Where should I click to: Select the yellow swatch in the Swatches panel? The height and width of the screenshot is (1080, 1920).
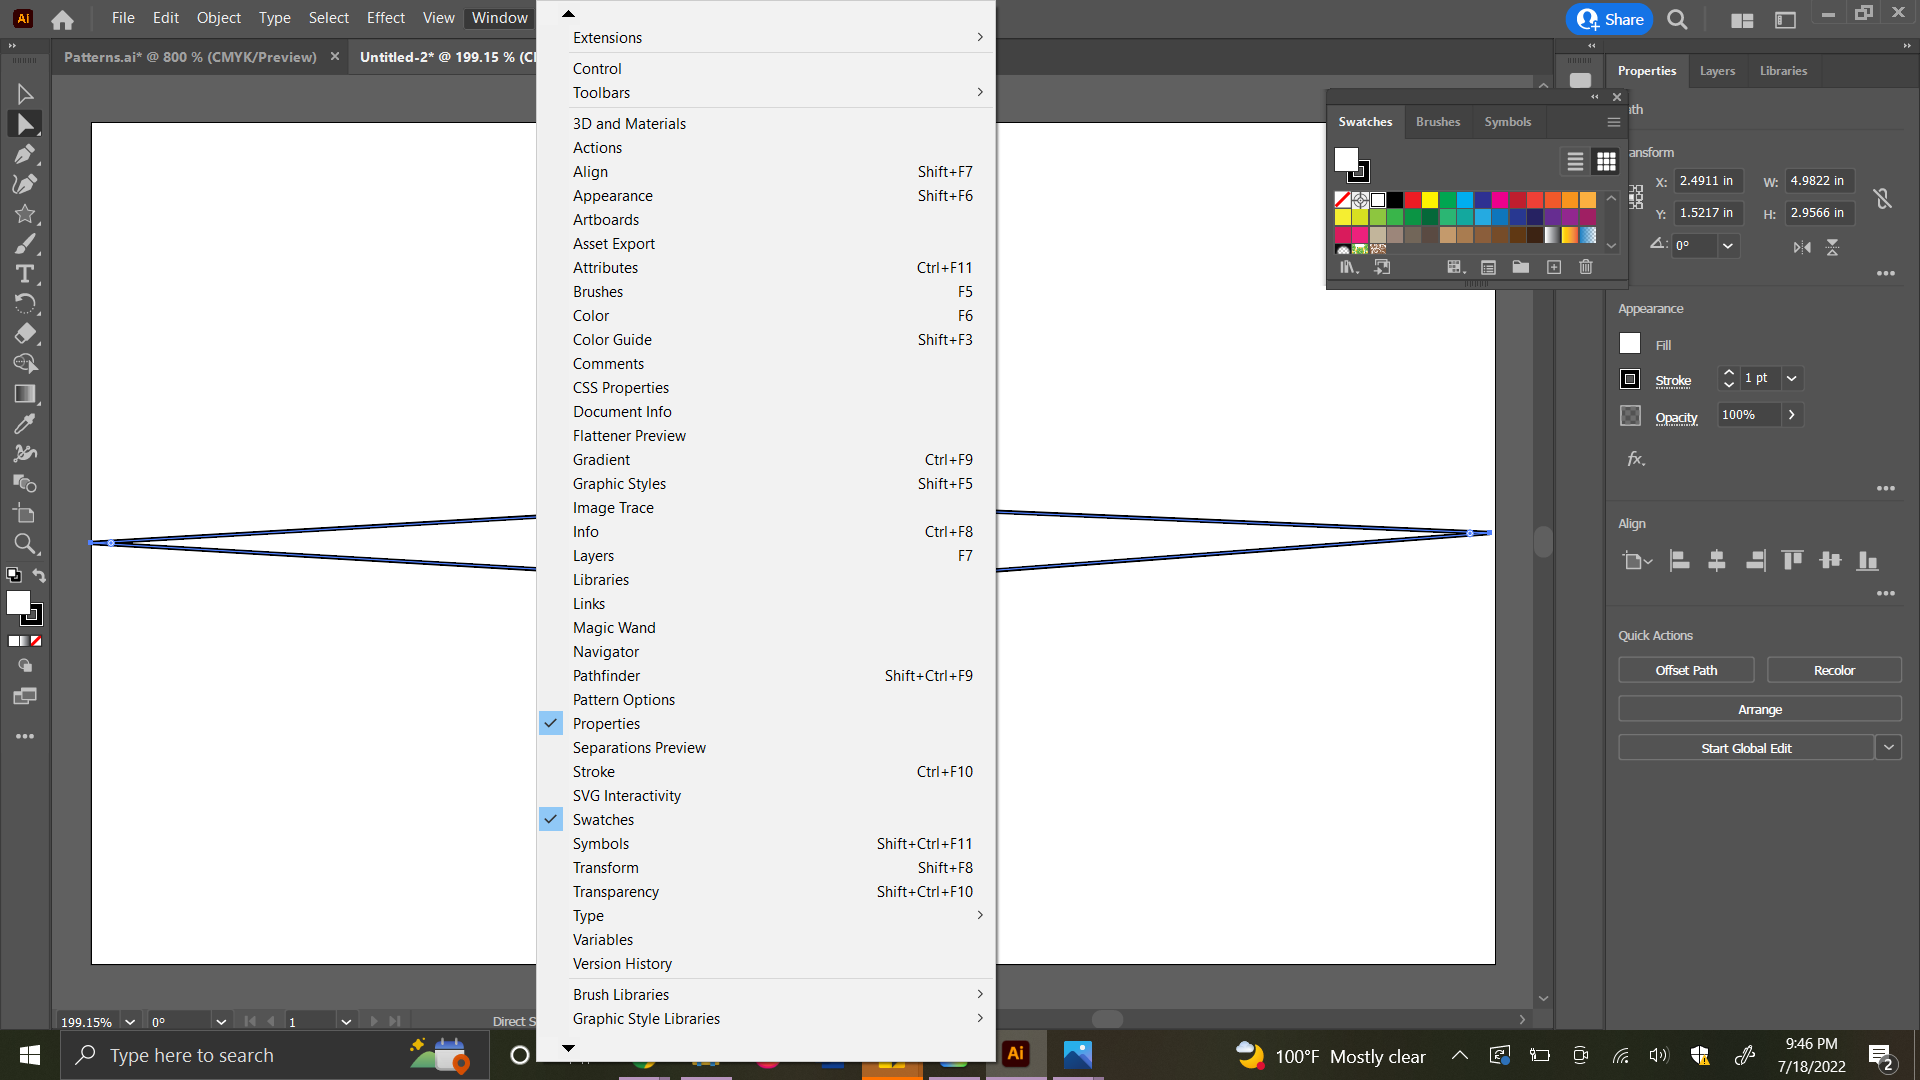click(1430, 199)
